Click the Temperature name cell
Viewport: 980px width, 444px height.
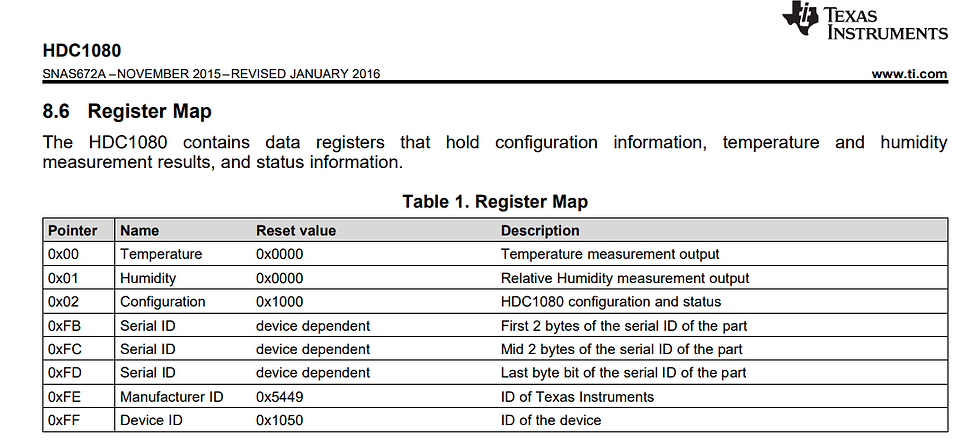click(161, 254)
